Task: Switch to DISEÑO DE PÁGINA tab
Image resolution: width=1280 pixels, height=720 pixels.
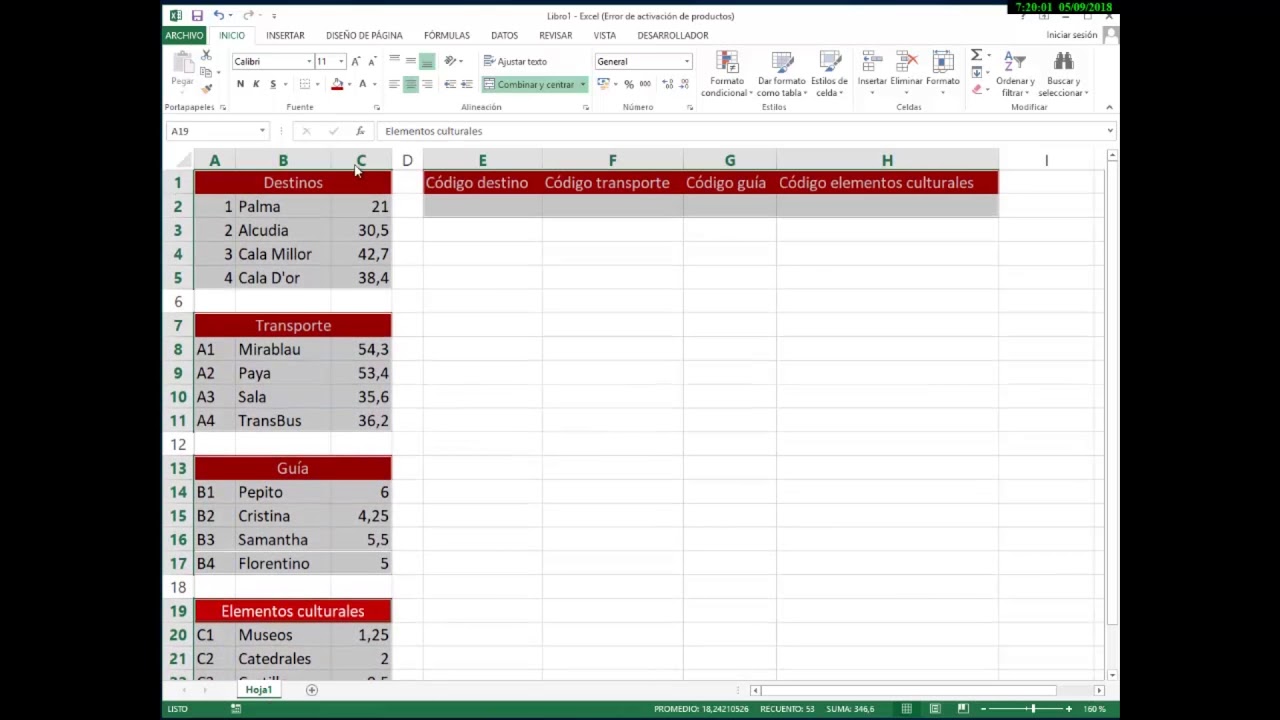Action: coord(364,35)
